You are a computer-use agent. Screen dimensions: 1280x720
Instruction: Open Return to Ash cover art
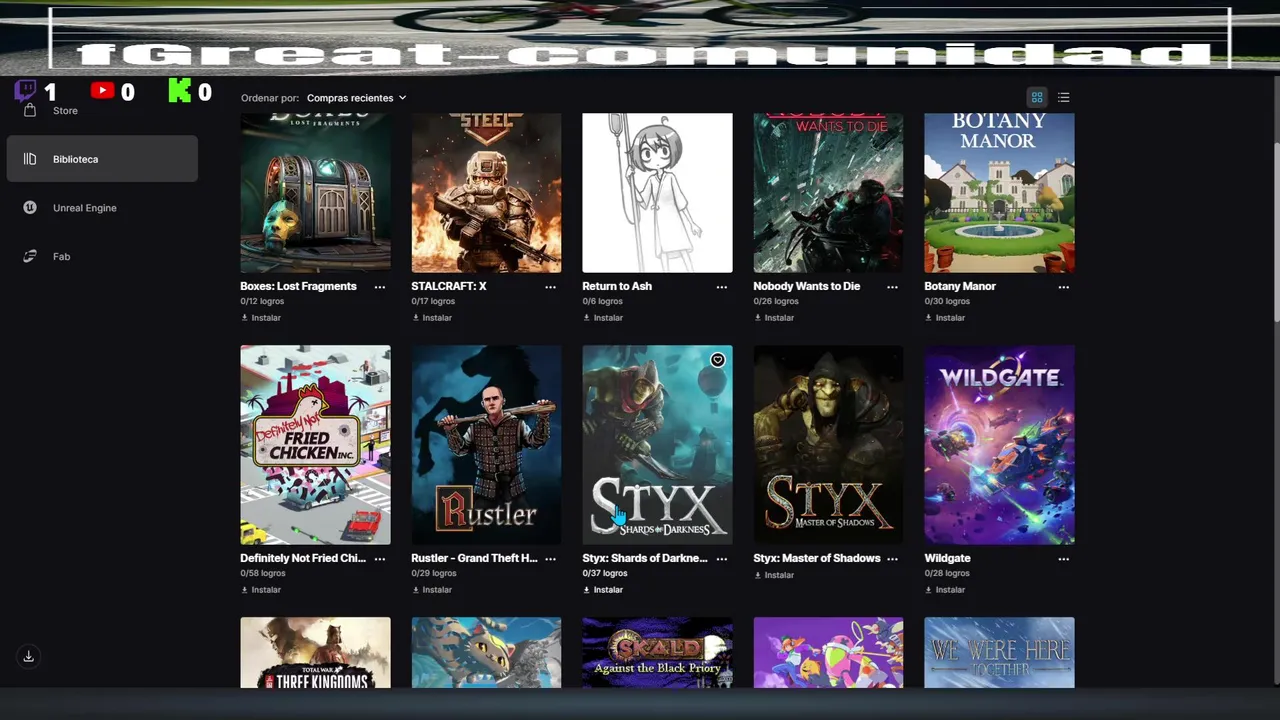click(657, 193)
